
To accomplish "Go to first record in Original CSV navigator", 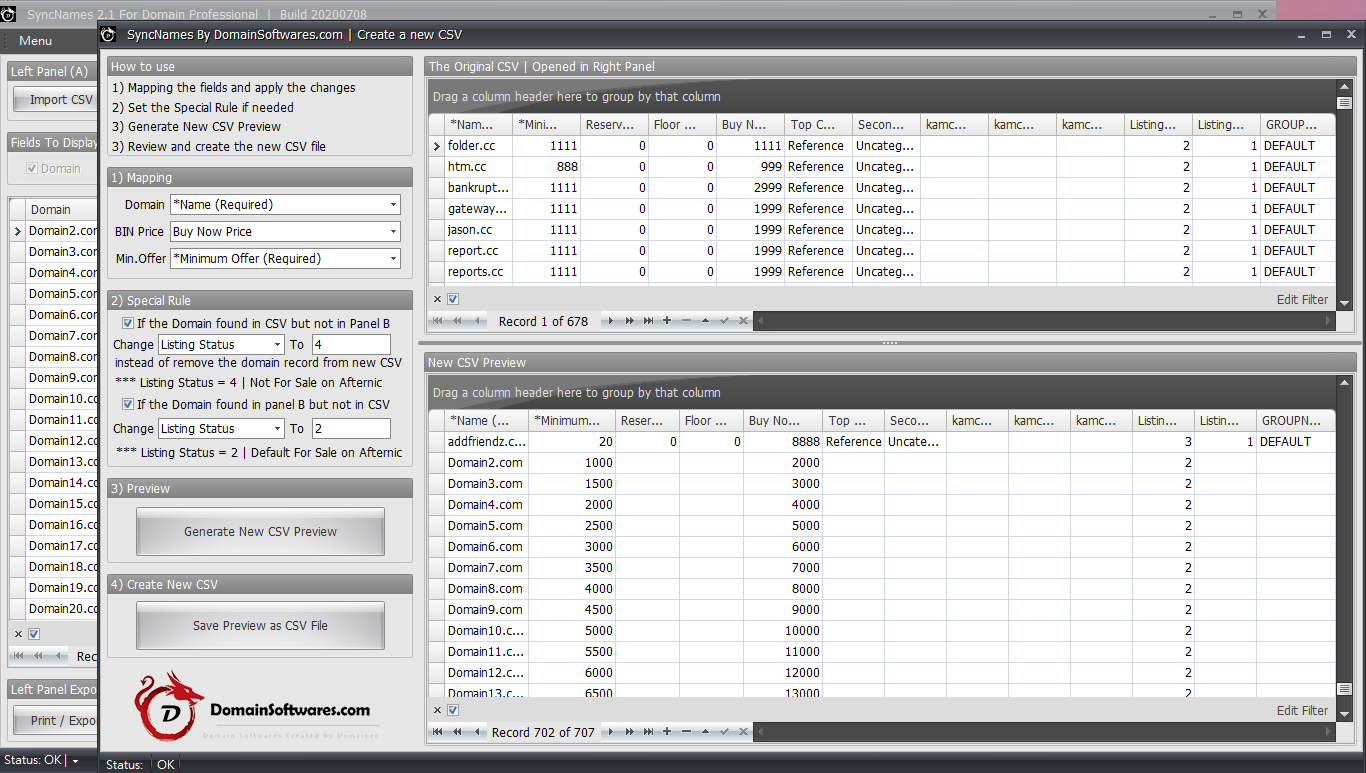I will [x=438, y=321].
